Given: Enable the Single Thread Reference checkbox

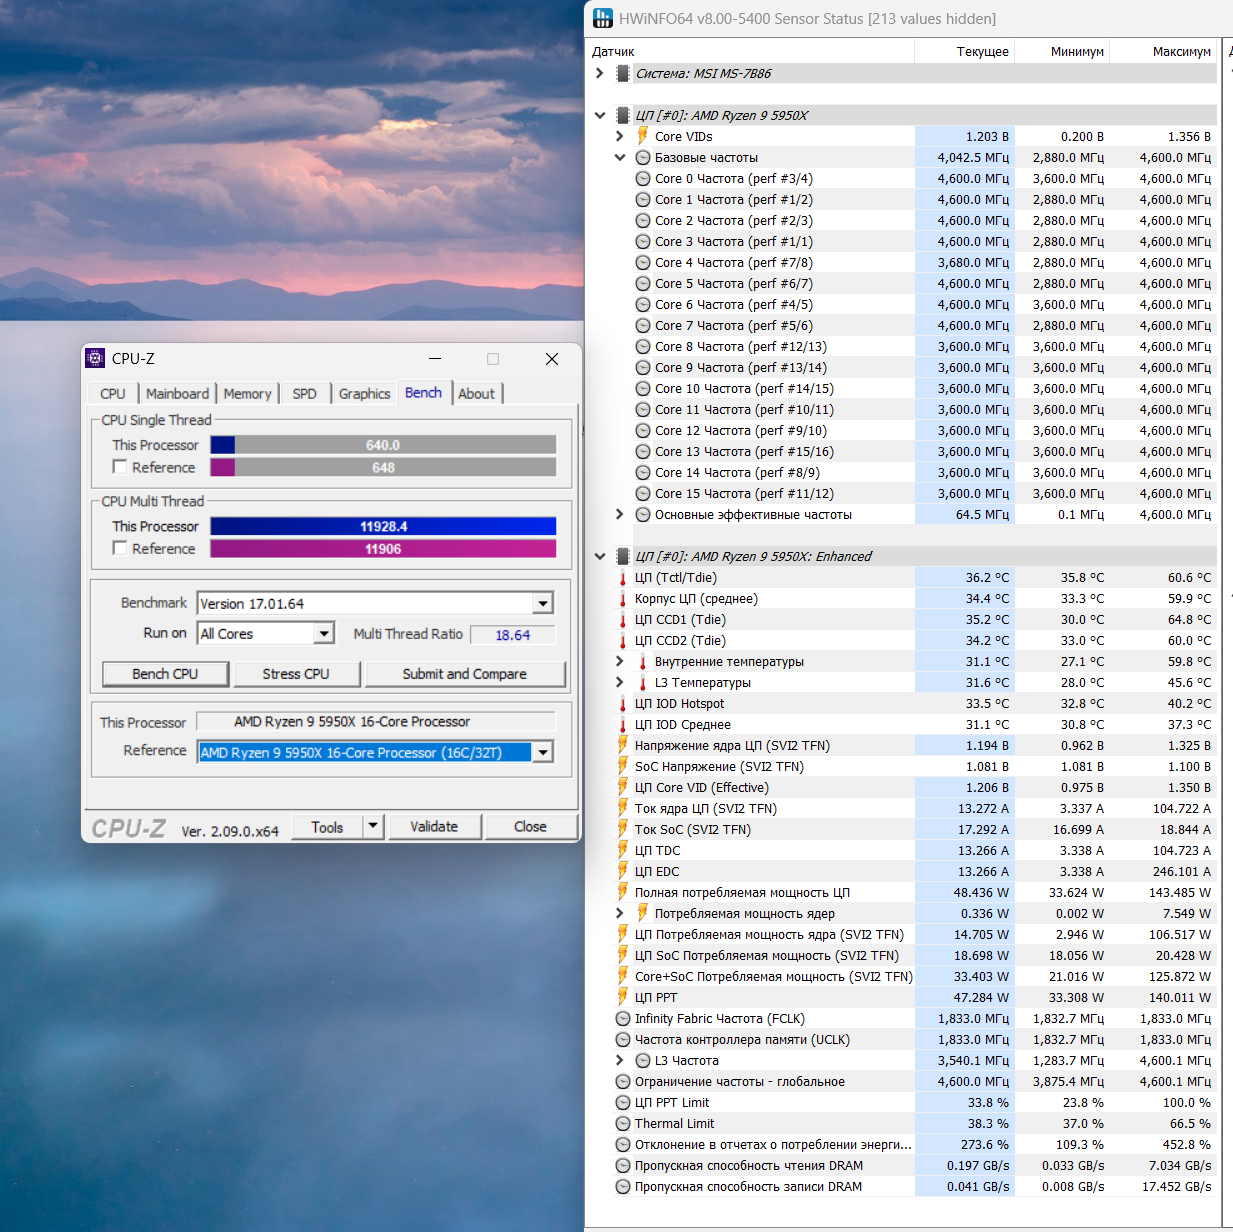Looking at the screenshot, I should pos(120,467).
